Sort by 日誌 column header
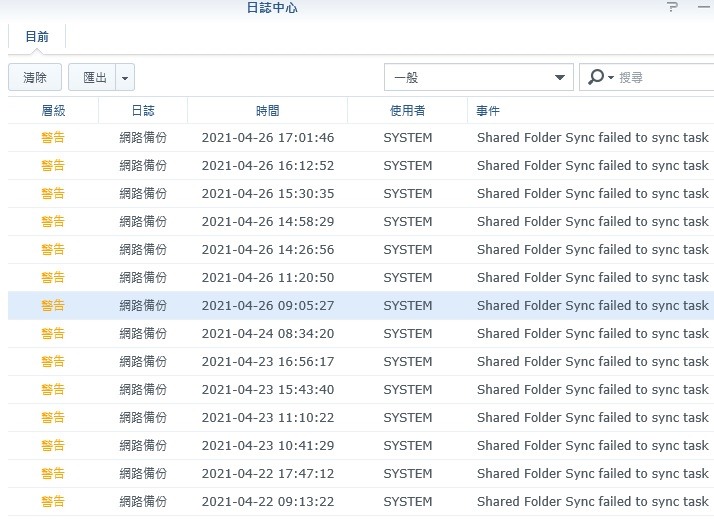Image resolution: width=714 pixels, height=521 pixels. tap(143, 110)
